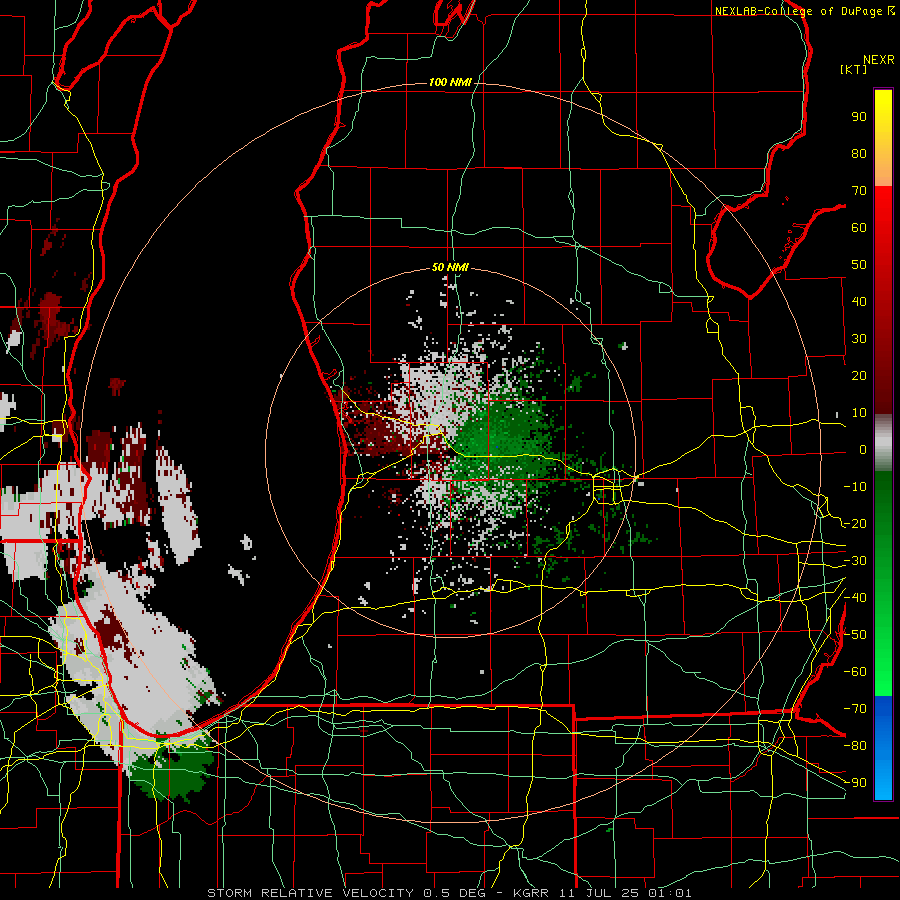Click the 50 value on the velocity scale
Screen dimensions: 900x900
tap(859, 265)
